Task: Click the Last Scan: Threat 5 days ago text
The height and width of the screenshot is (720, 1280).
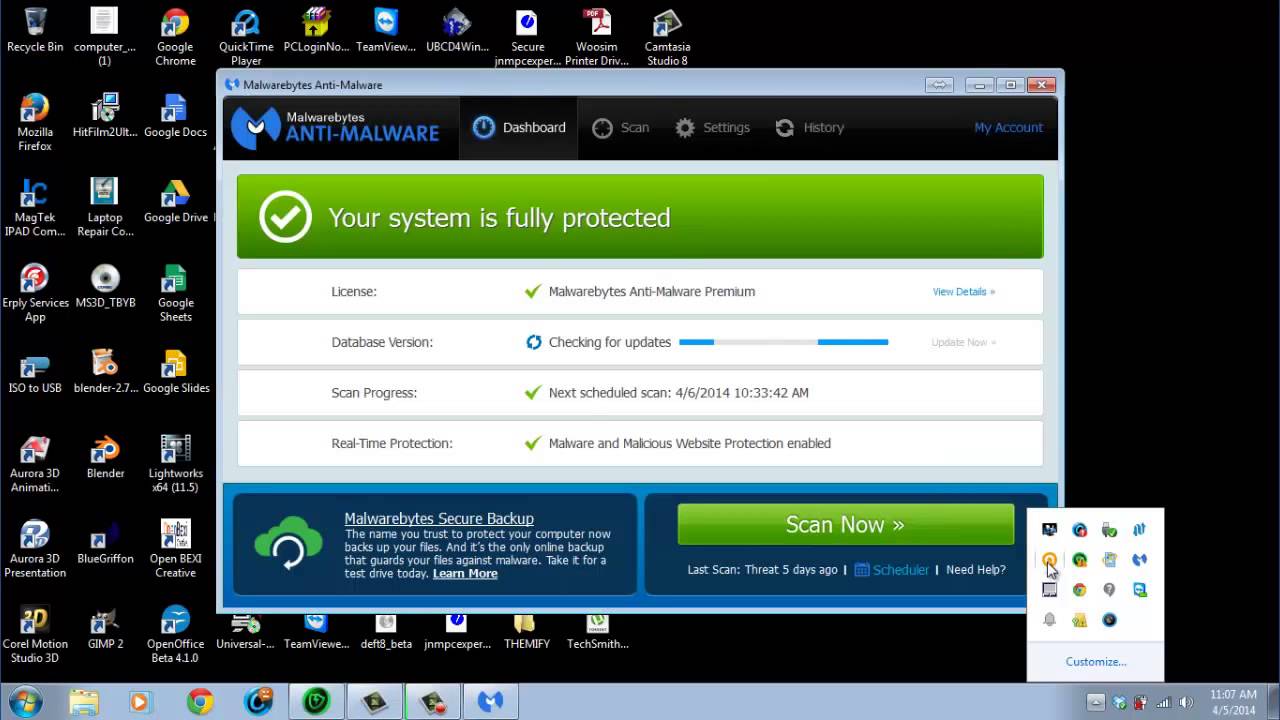Action: 763,570
